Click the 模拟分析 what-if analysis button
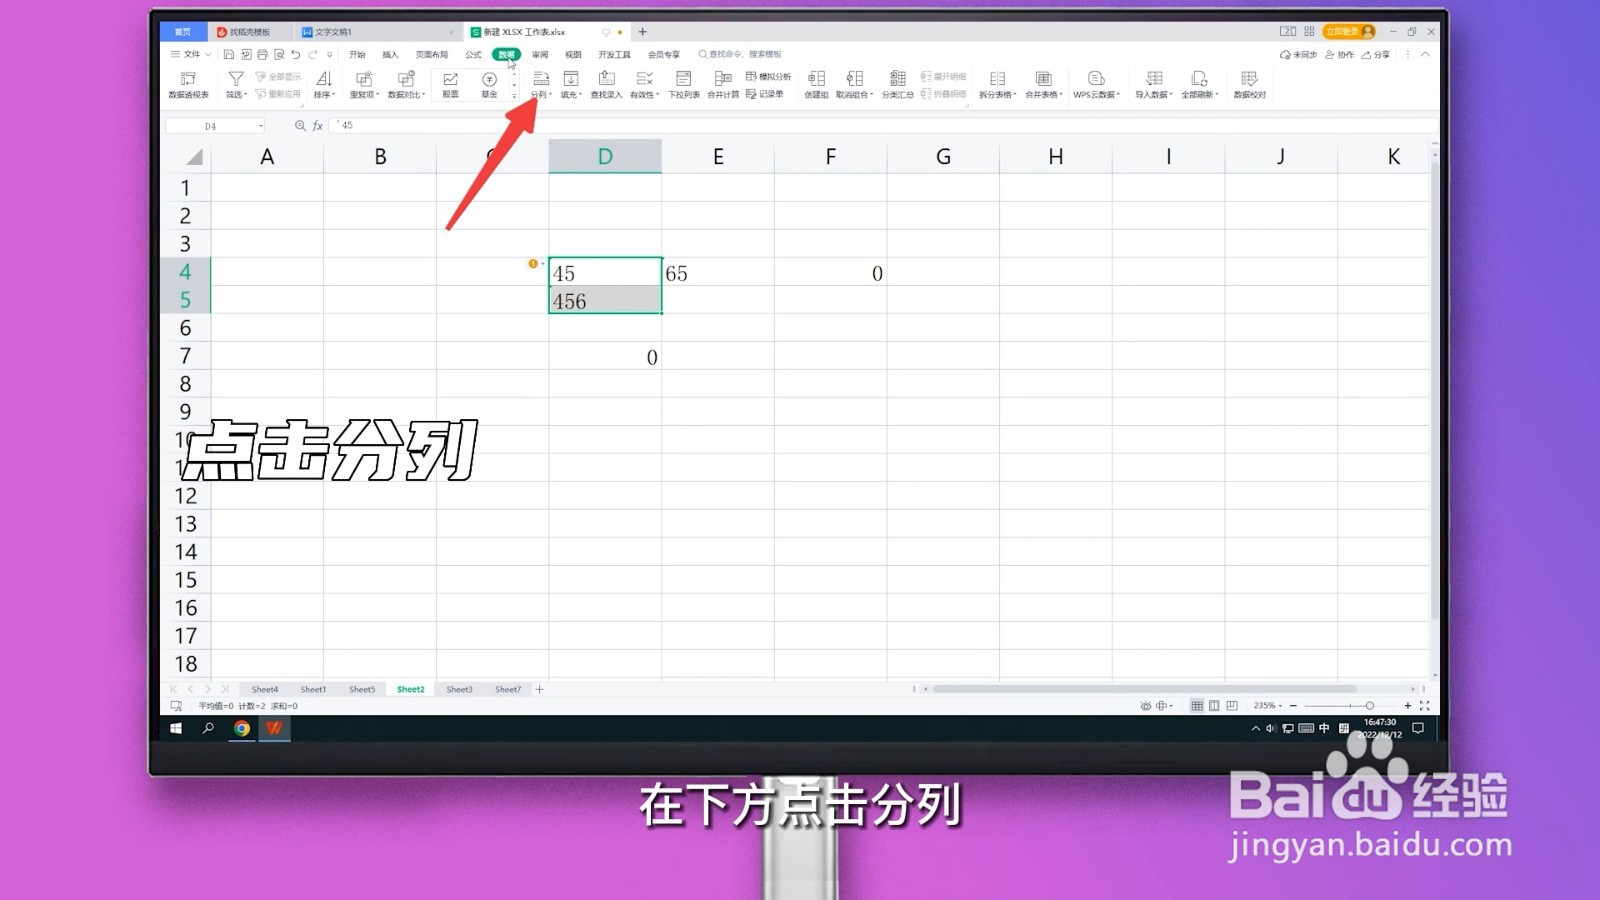The height and width of the screenshot is (900, 1600). [x=768, y=77]
